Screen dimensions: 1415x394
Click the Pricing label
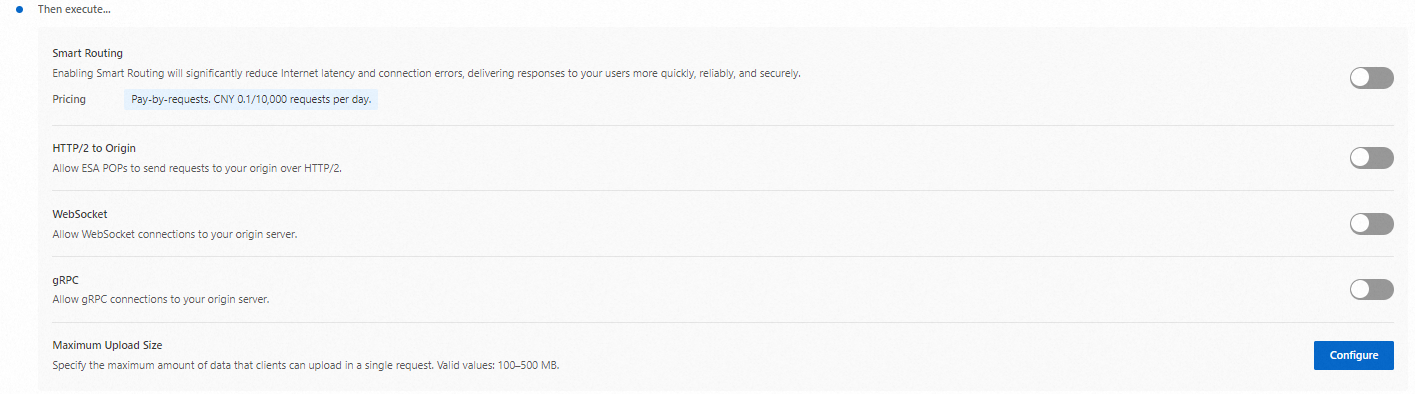pos(69,99)
